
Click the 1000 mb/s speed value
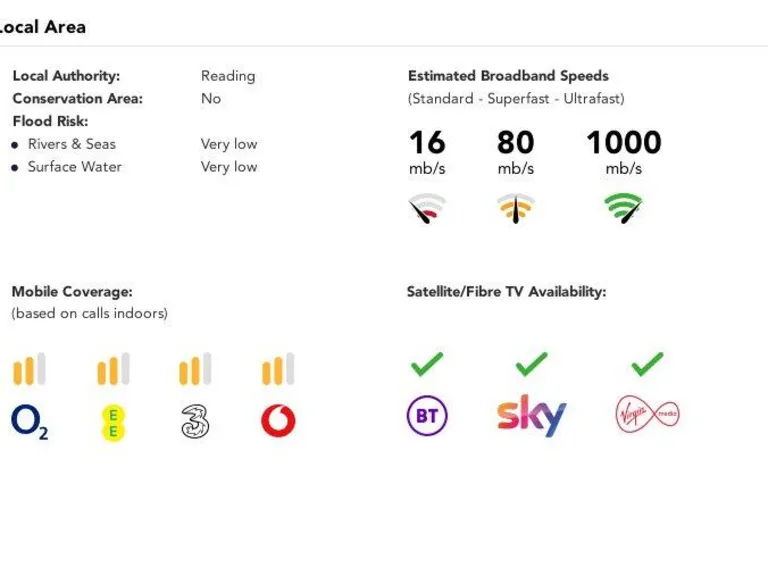point(623,143)
